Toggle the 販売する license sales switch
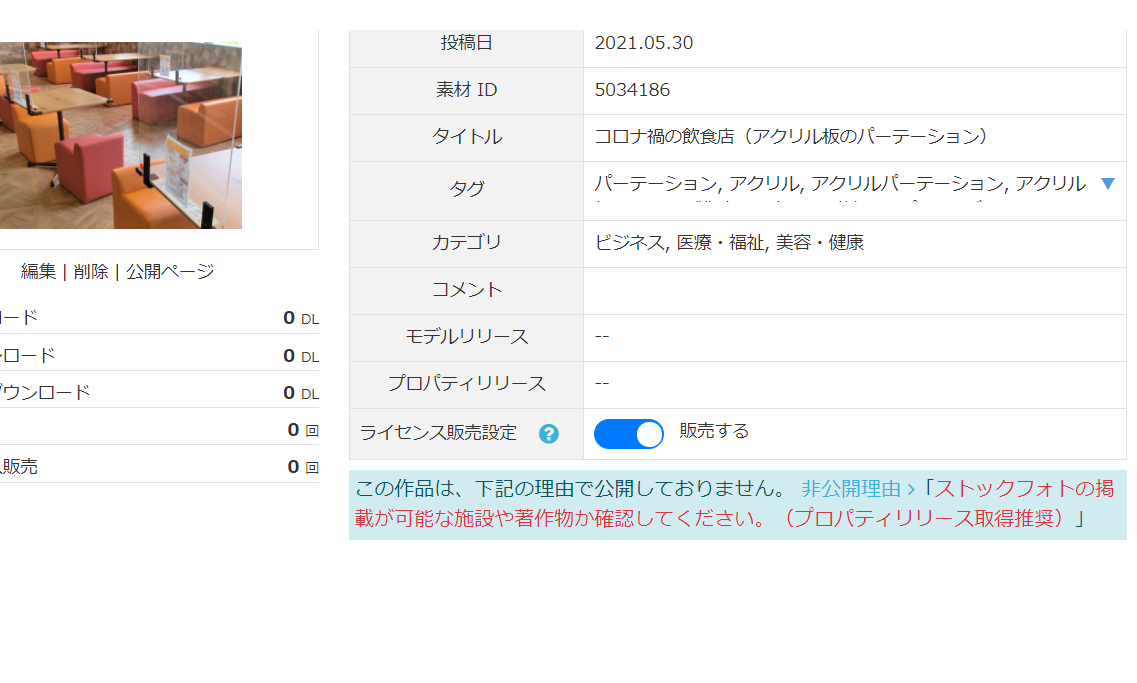The height and width of the screenshot is (683, 1137). [629, 434]
